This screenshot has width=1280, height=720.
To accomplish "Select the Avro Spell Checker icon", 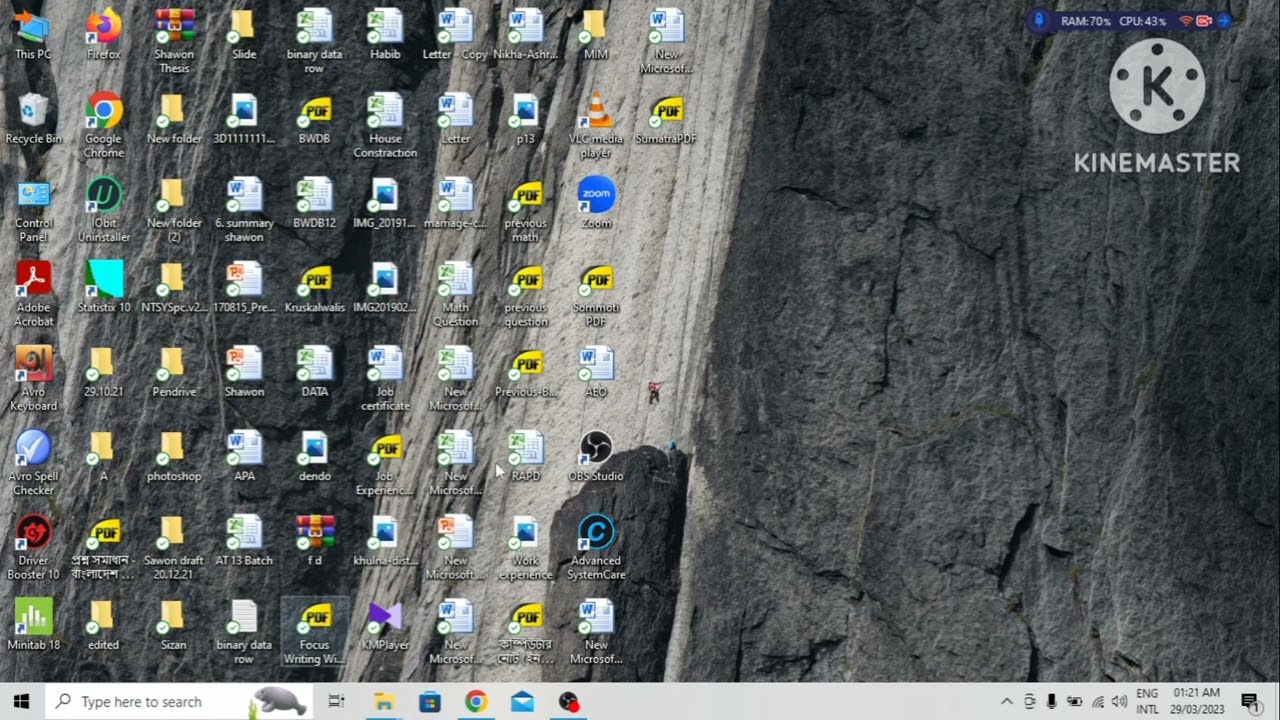I will (x=33, y=463).
